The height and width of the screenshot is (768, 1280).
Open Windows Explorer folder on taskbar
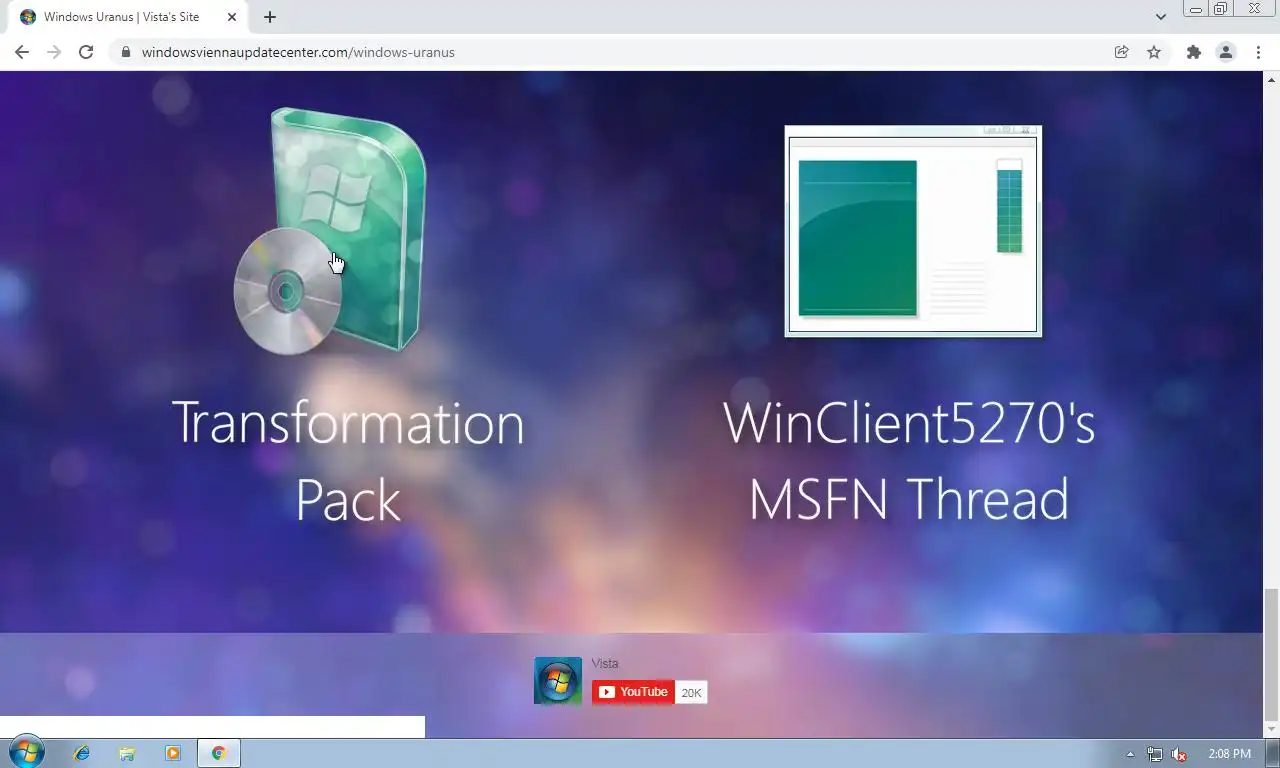coord(127,753)
